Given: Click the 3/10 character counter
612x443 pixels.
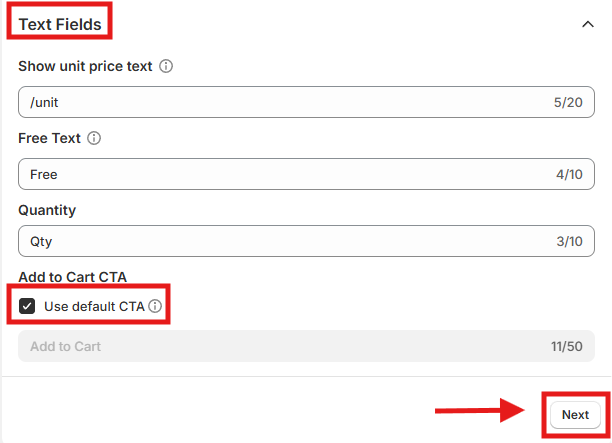Looking at the screenshot, I should 567,241.
